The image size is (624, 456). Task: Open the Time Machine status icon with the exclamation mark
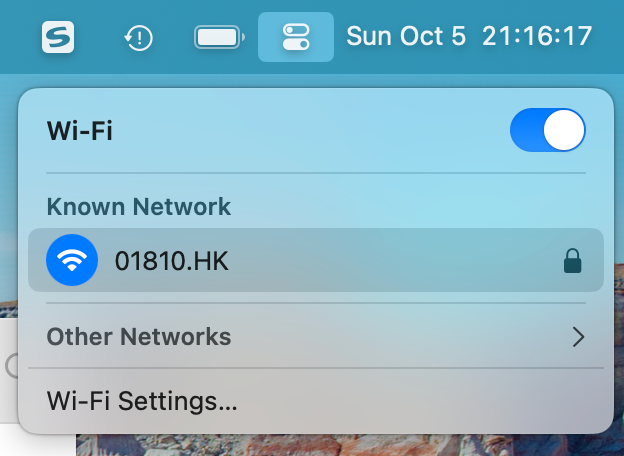[138, 37]
